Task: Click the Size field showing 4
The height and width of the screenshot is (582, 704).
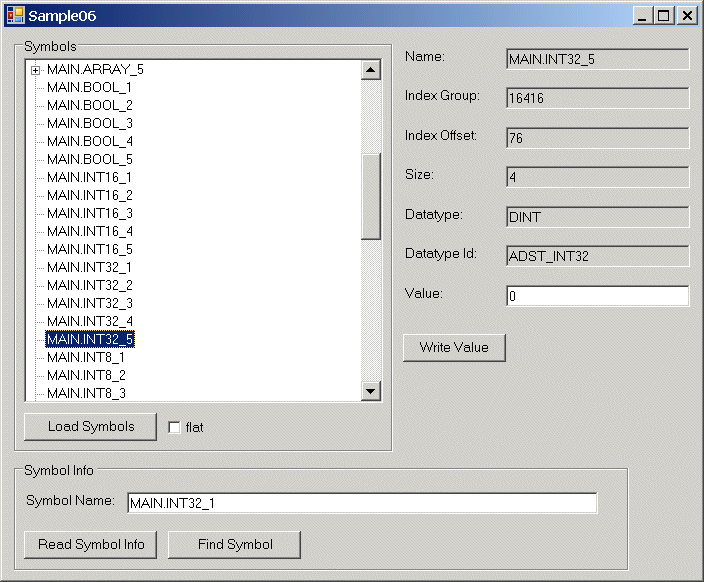Action: click(598, 177)
